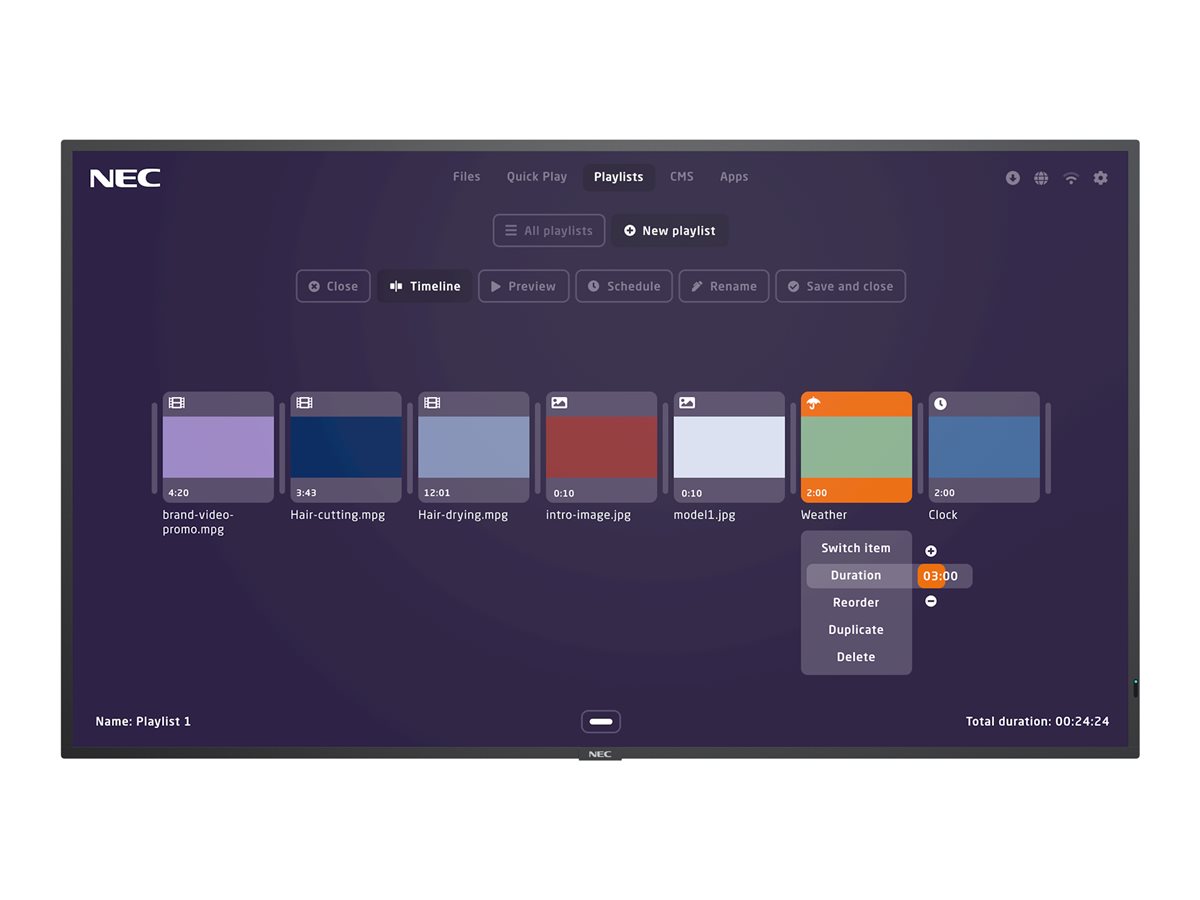
Task: Click the clock icon on Clock tile
Action: (x=940, y=404)
